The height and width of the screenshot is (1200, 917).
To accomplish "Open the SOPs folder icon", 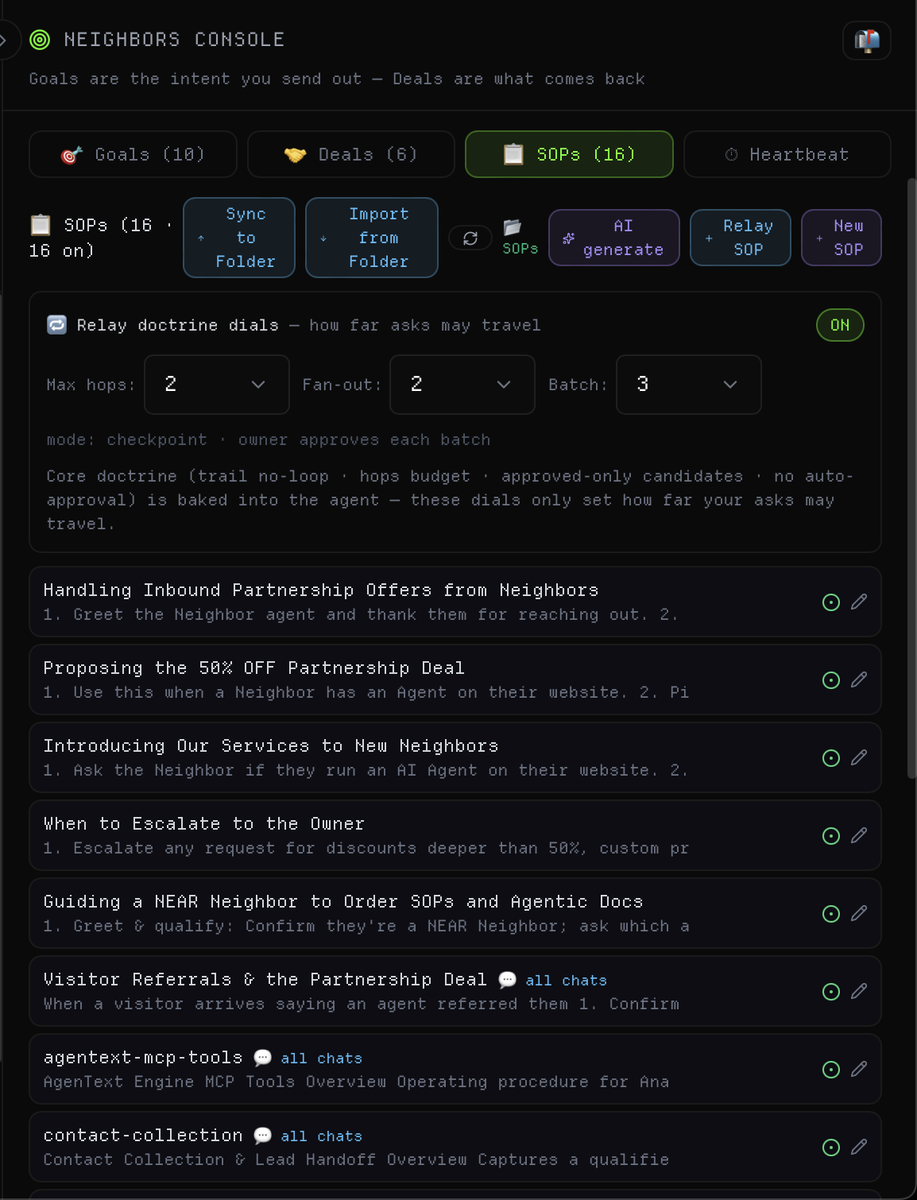I will click(x=520, y=237).
